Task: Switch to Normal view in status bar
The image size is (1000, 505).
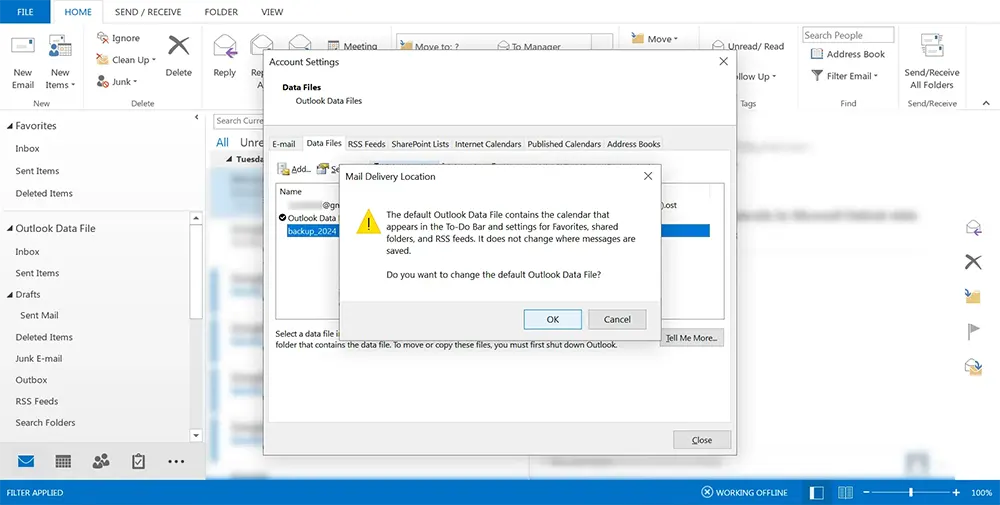Action: pyautogui.click(x=816, y=492)
